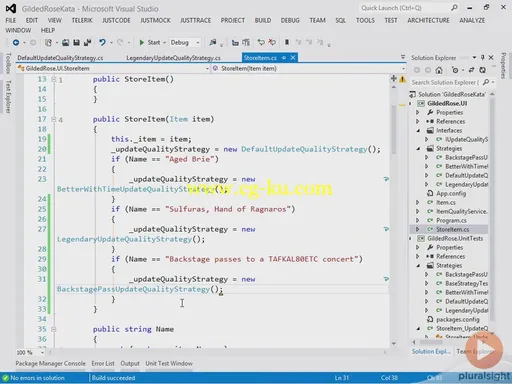This screenshot has width=512, height=384.
Task: Start debugging with the green play icon
Action: click(142, 42)
